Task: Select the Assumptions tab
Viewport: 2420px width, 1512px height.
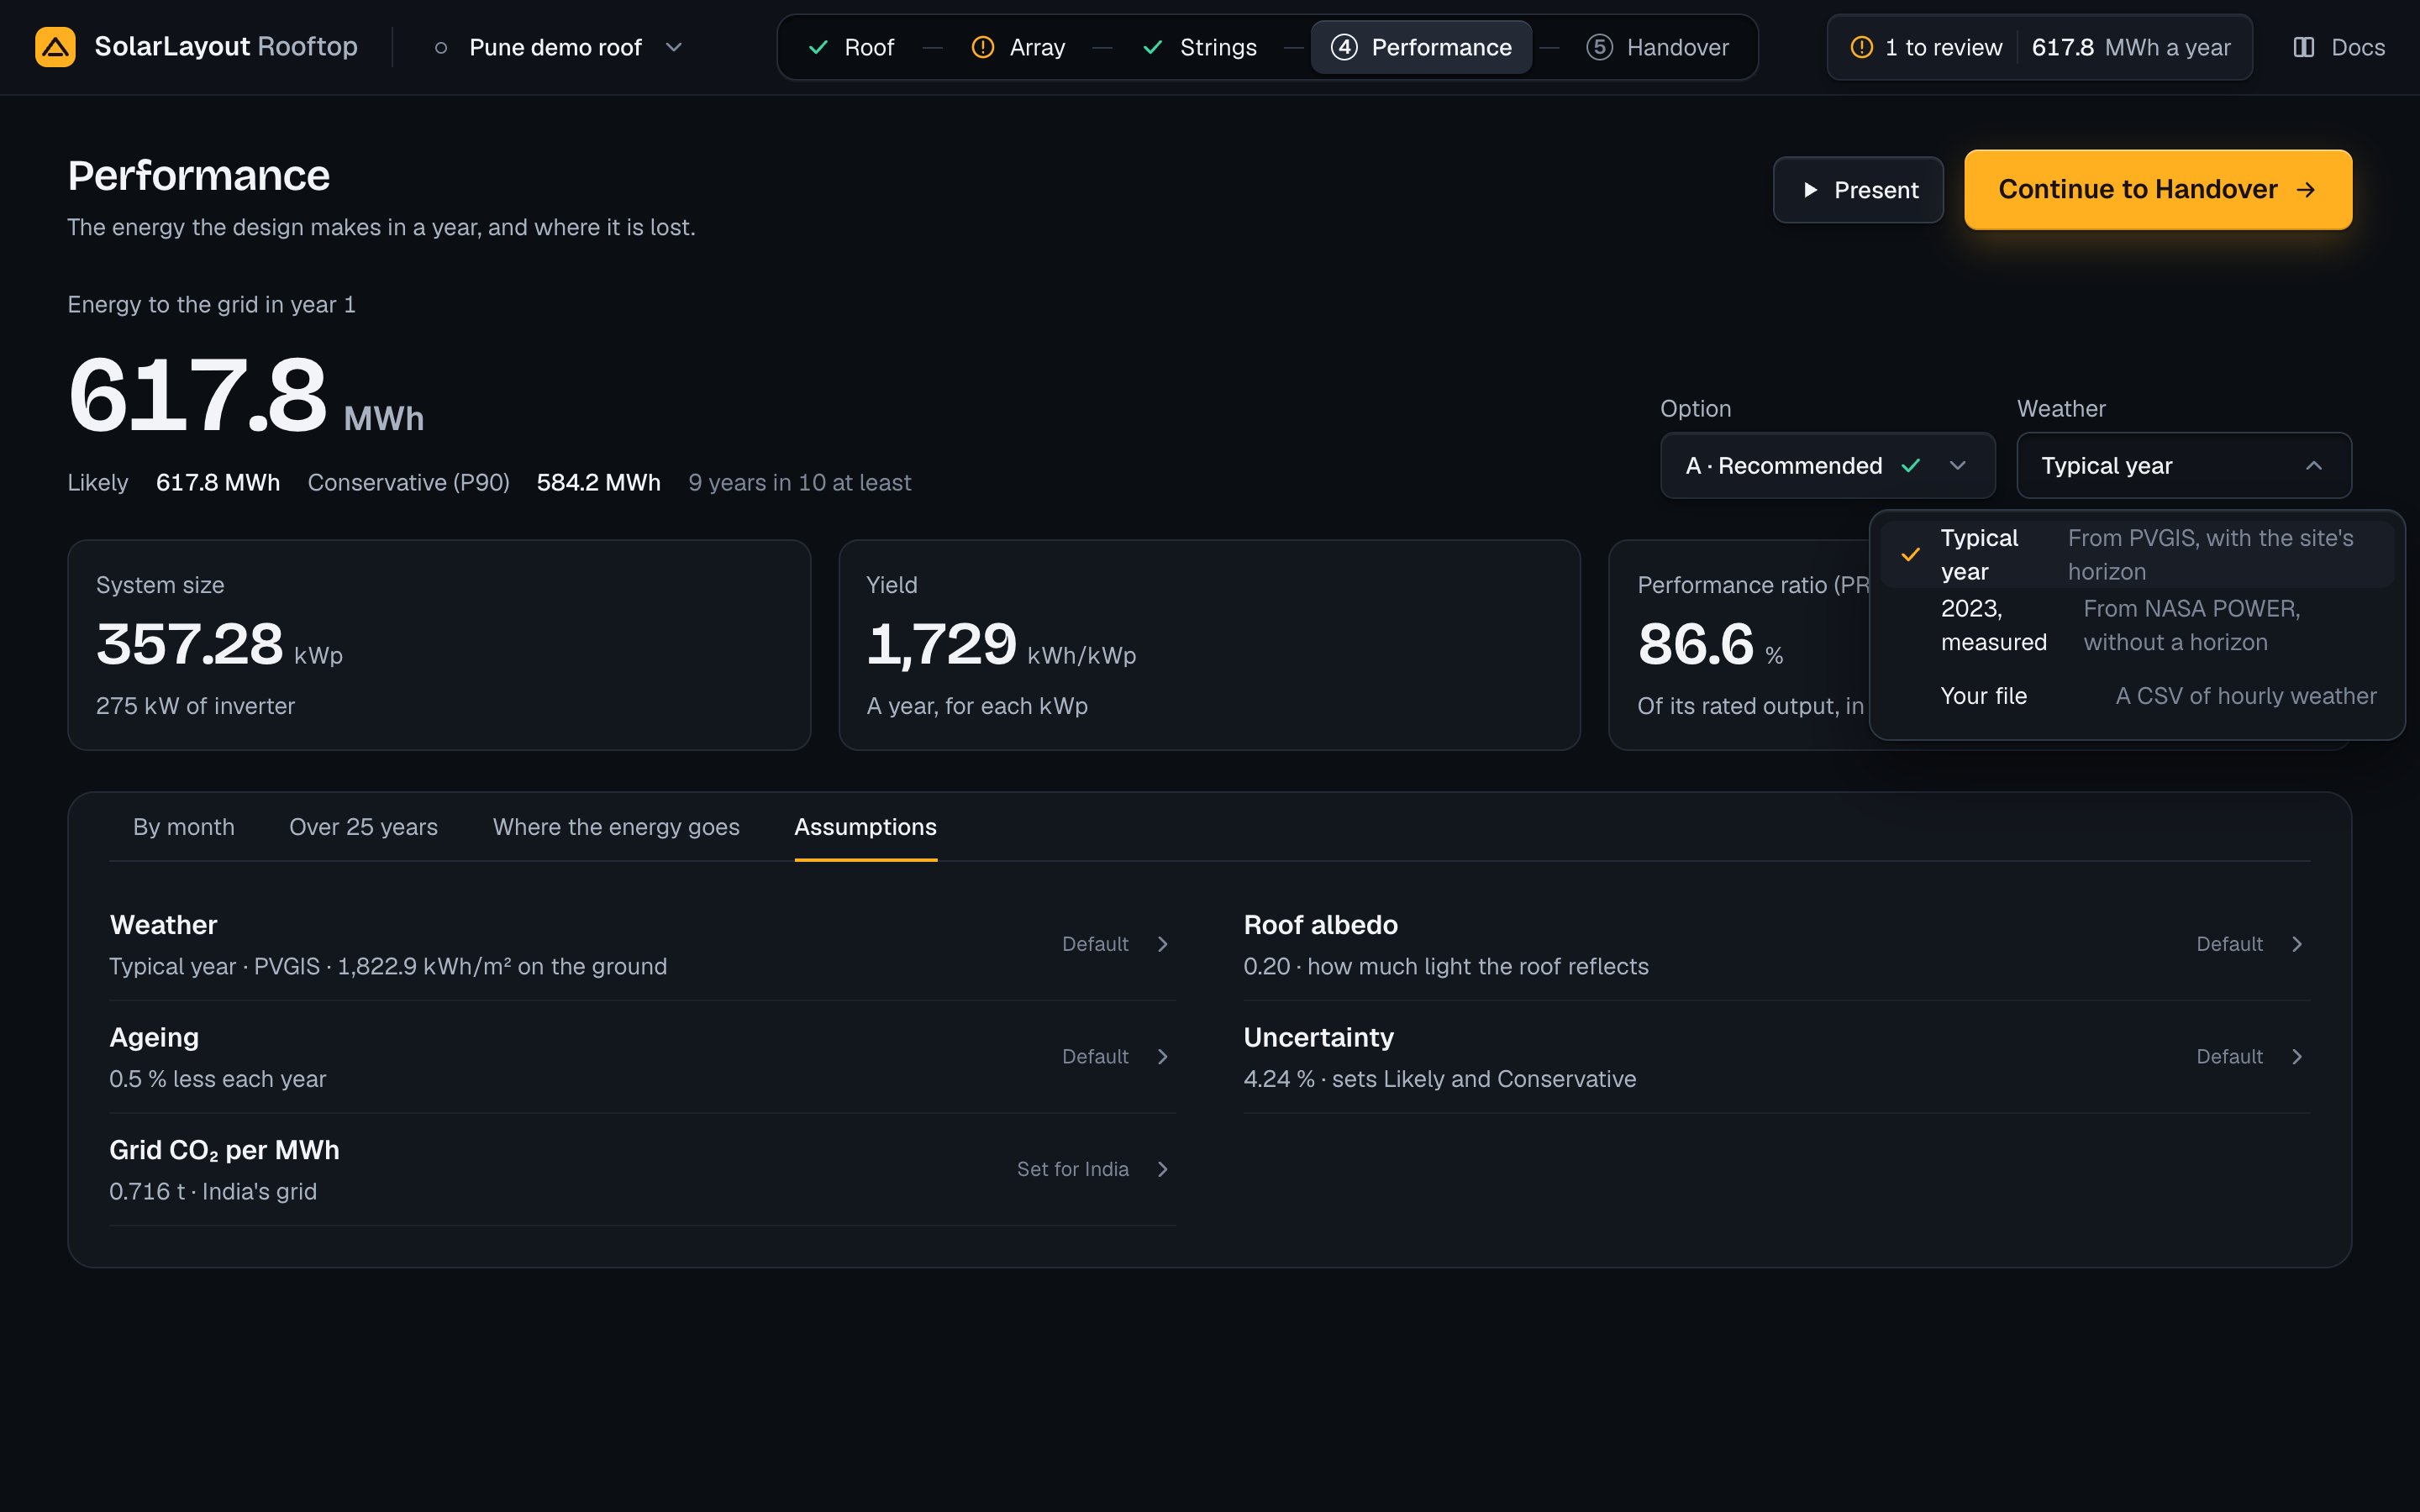Action: (865, 827)
